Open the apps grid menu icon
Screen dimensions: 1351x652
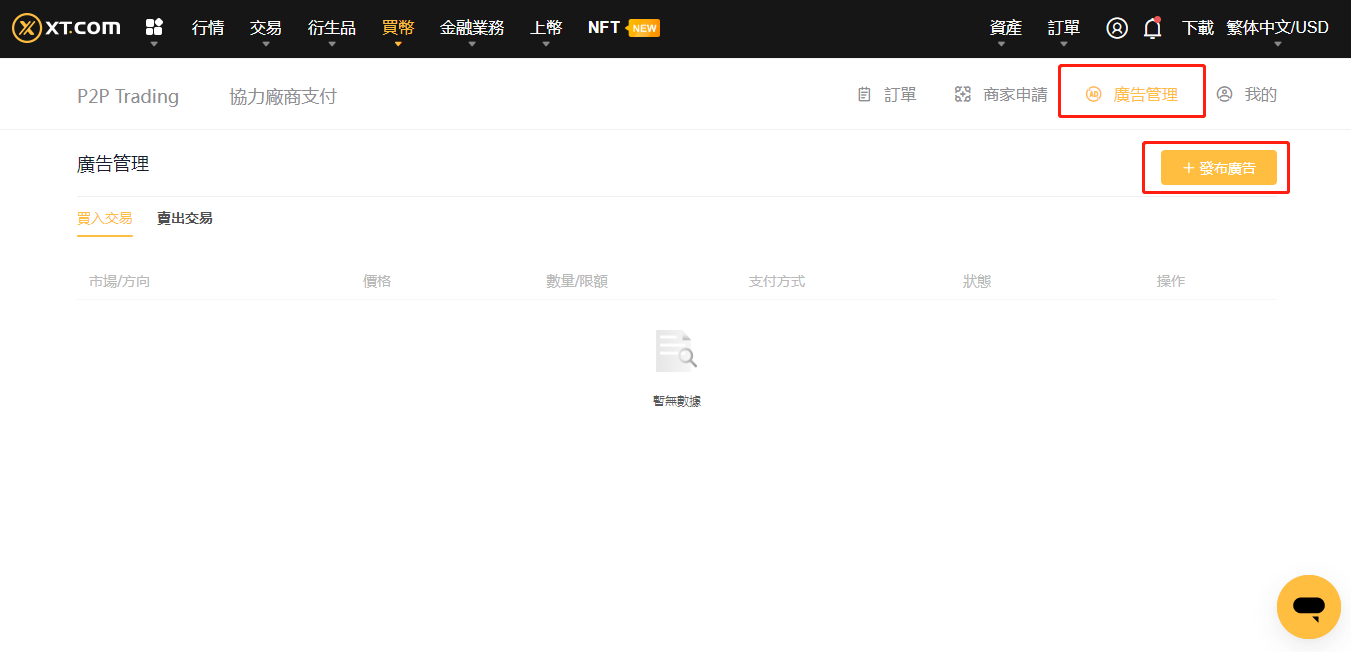click(x=154, y=27)
